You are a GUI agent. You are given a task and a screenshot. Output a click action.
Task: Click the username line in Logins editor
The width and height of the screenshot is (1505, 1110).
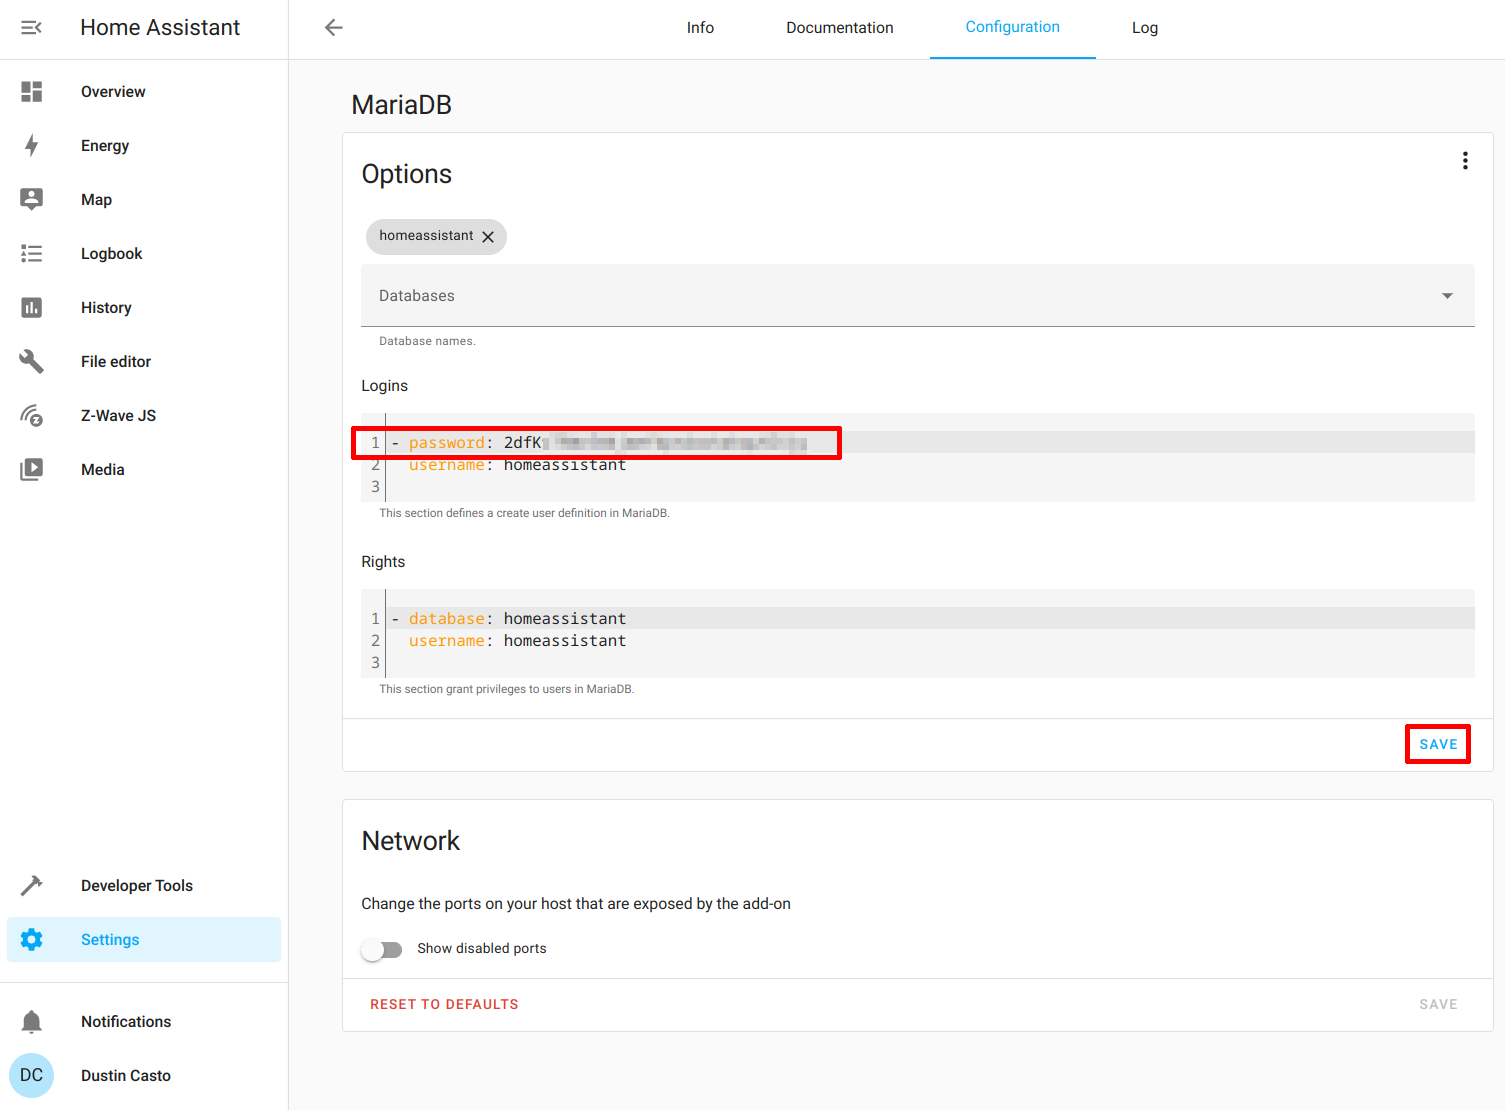930,465
